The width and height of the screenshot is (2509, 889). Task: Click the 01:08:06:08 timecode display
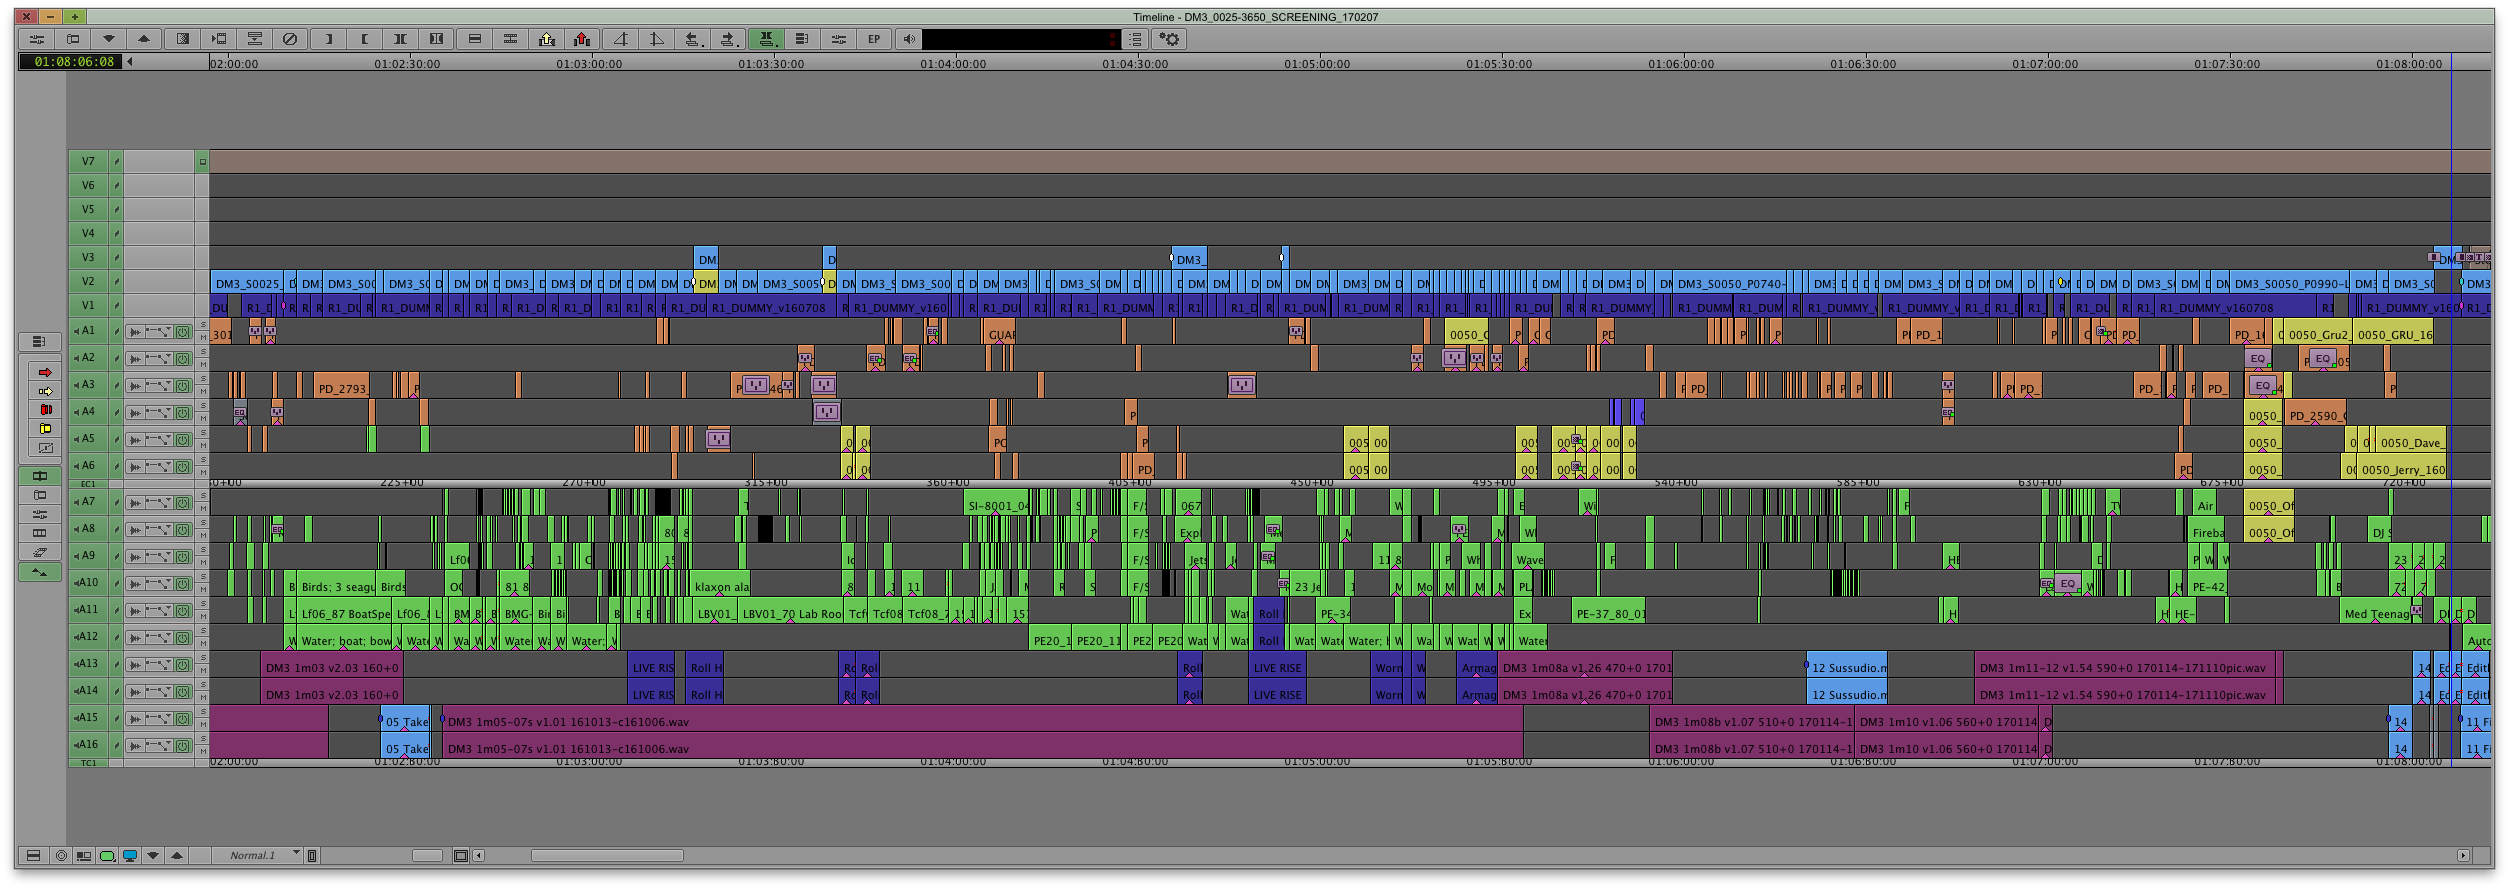(x=72, y=62)
